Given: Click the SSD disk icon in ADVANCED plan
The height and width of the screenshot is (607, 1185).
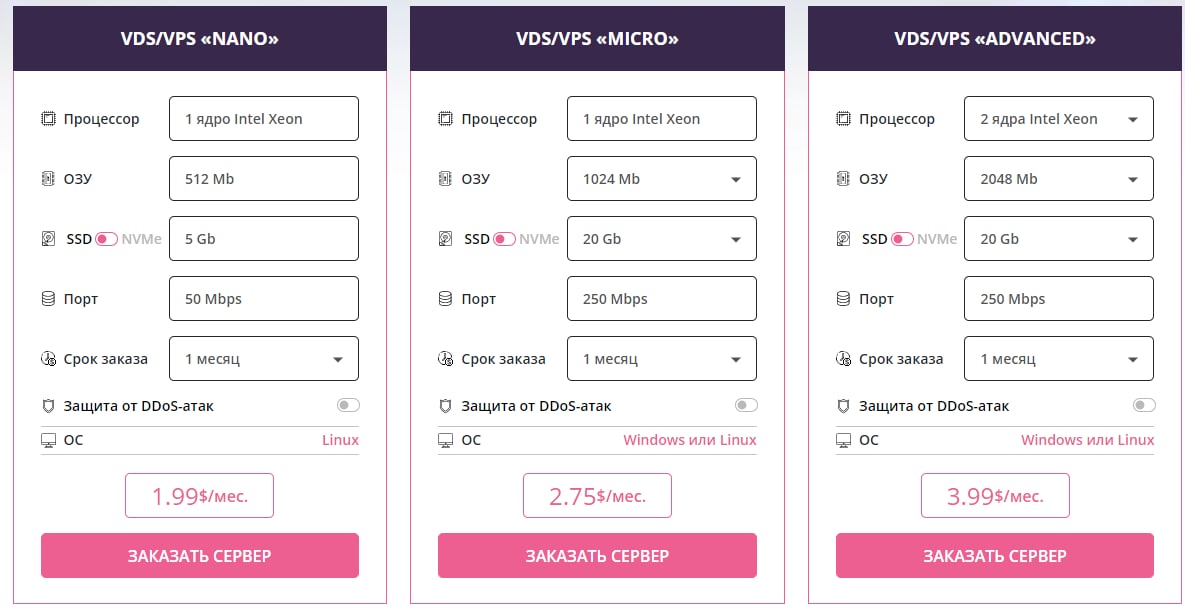Looking at the screenshot, I should (x=843, y=239).
